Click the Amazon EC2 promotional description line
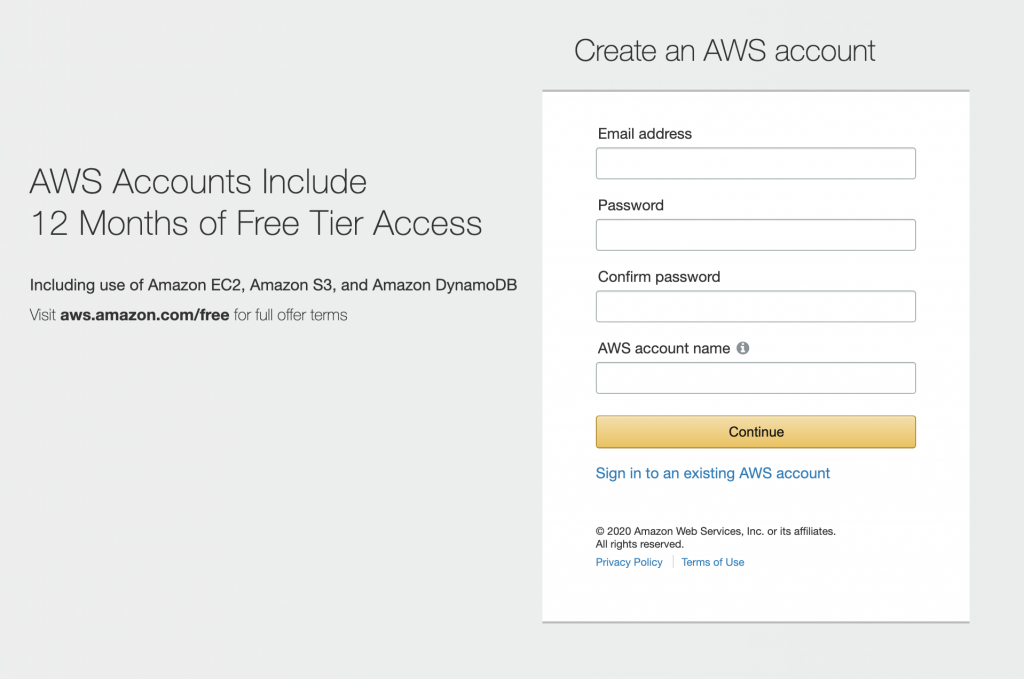Image resolution: width=1024 pixels, height=679 pixels. coord(273,285)
